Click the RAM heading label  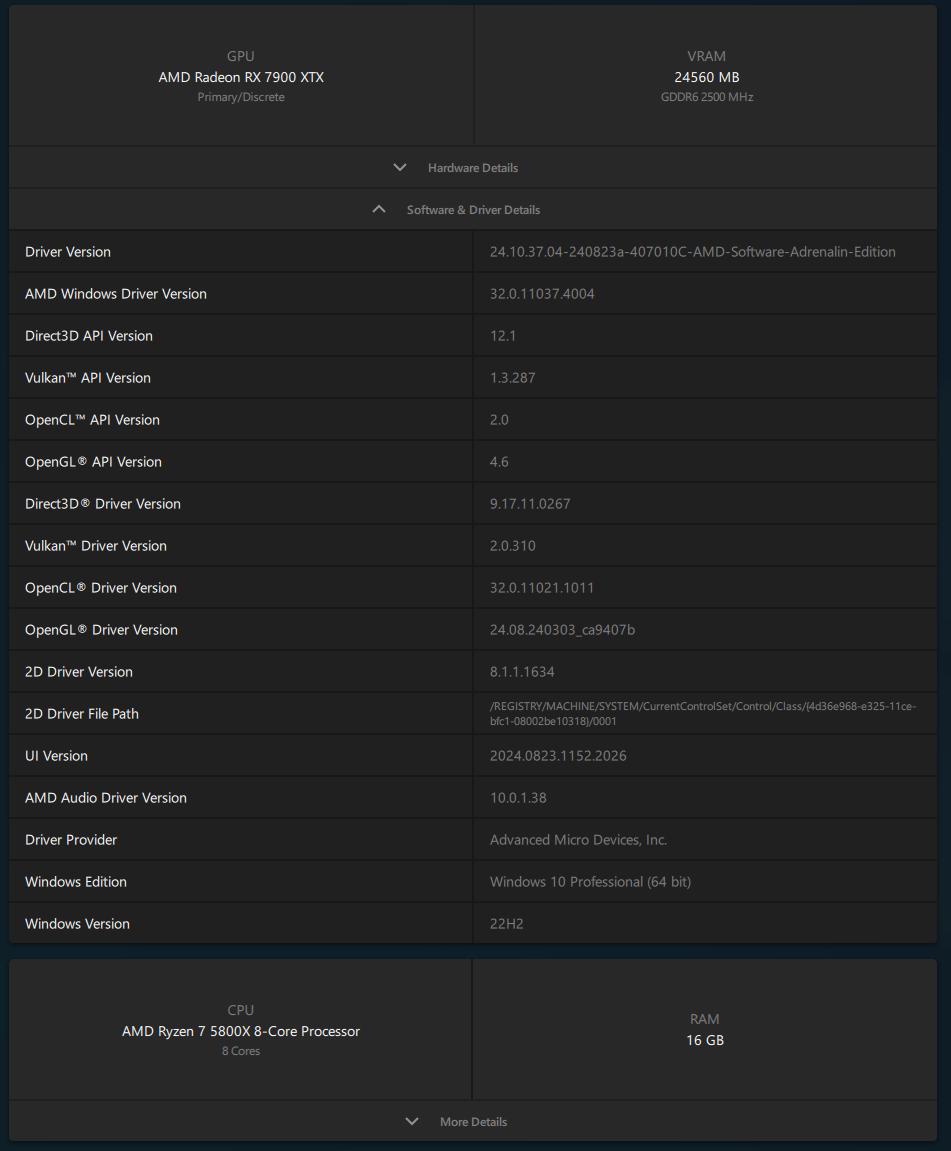point(704,1019)
